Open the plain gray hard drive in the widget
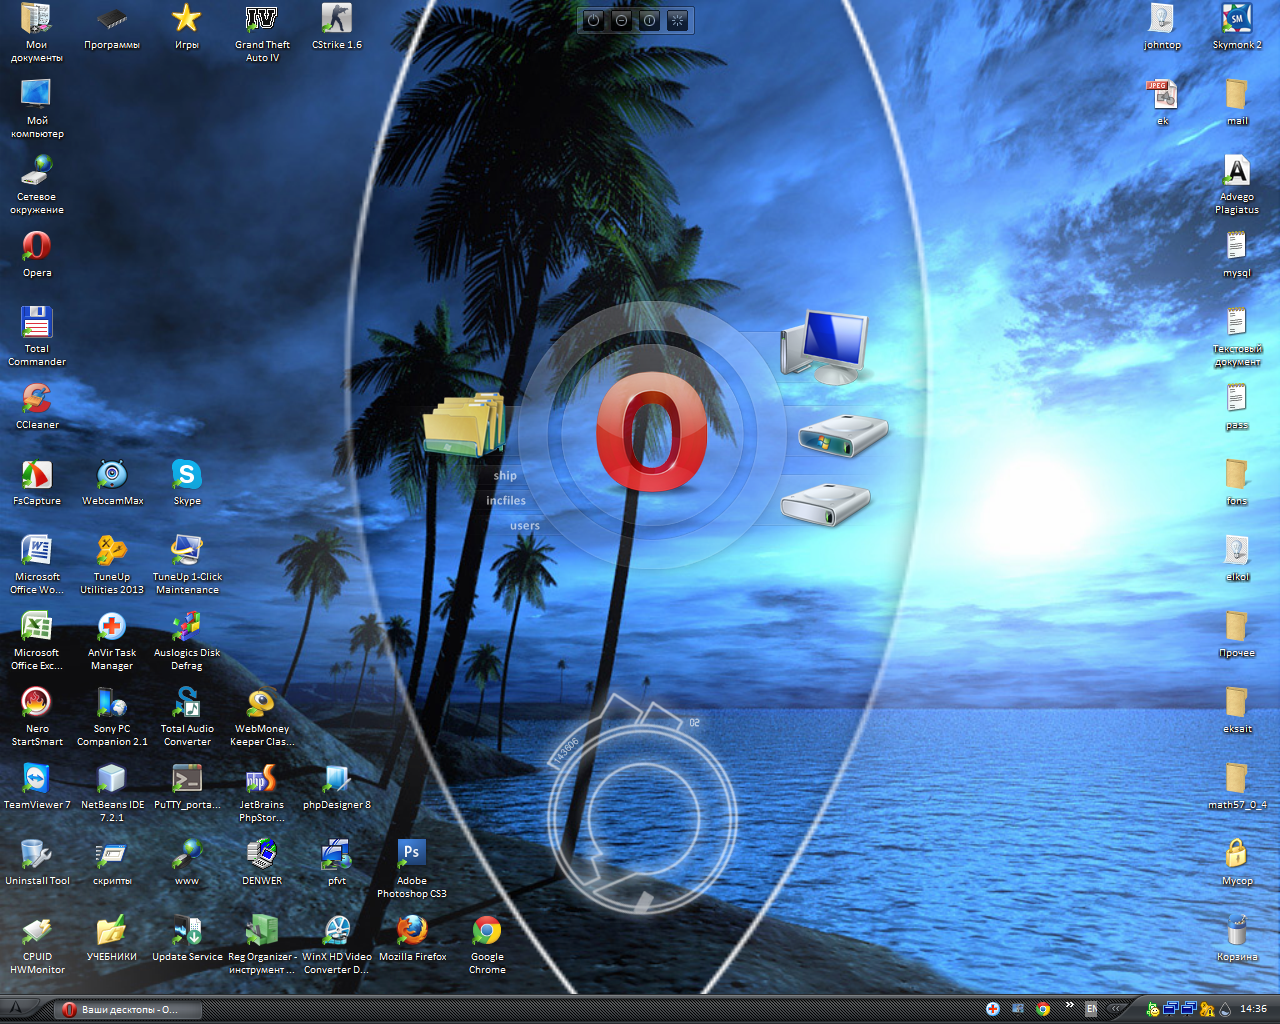This screenshot has height=1024, width=1280. coord(826,503)
